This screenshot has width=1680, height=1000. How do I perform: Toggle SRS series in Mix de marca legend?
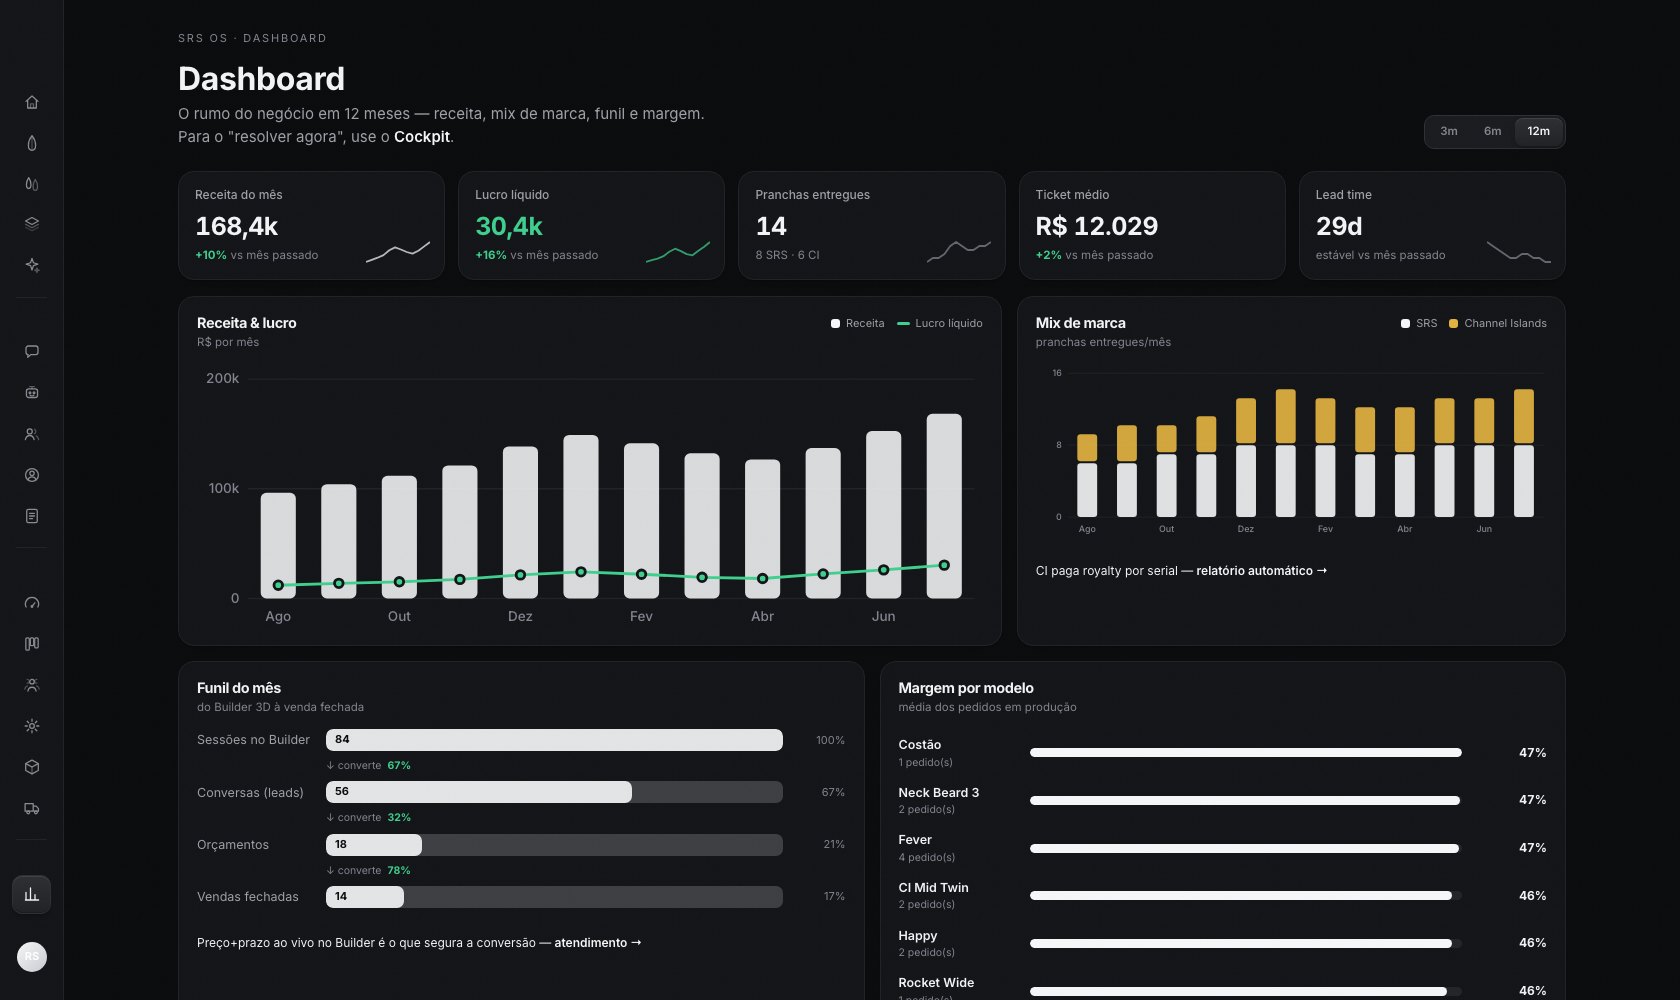point(1419,323)
